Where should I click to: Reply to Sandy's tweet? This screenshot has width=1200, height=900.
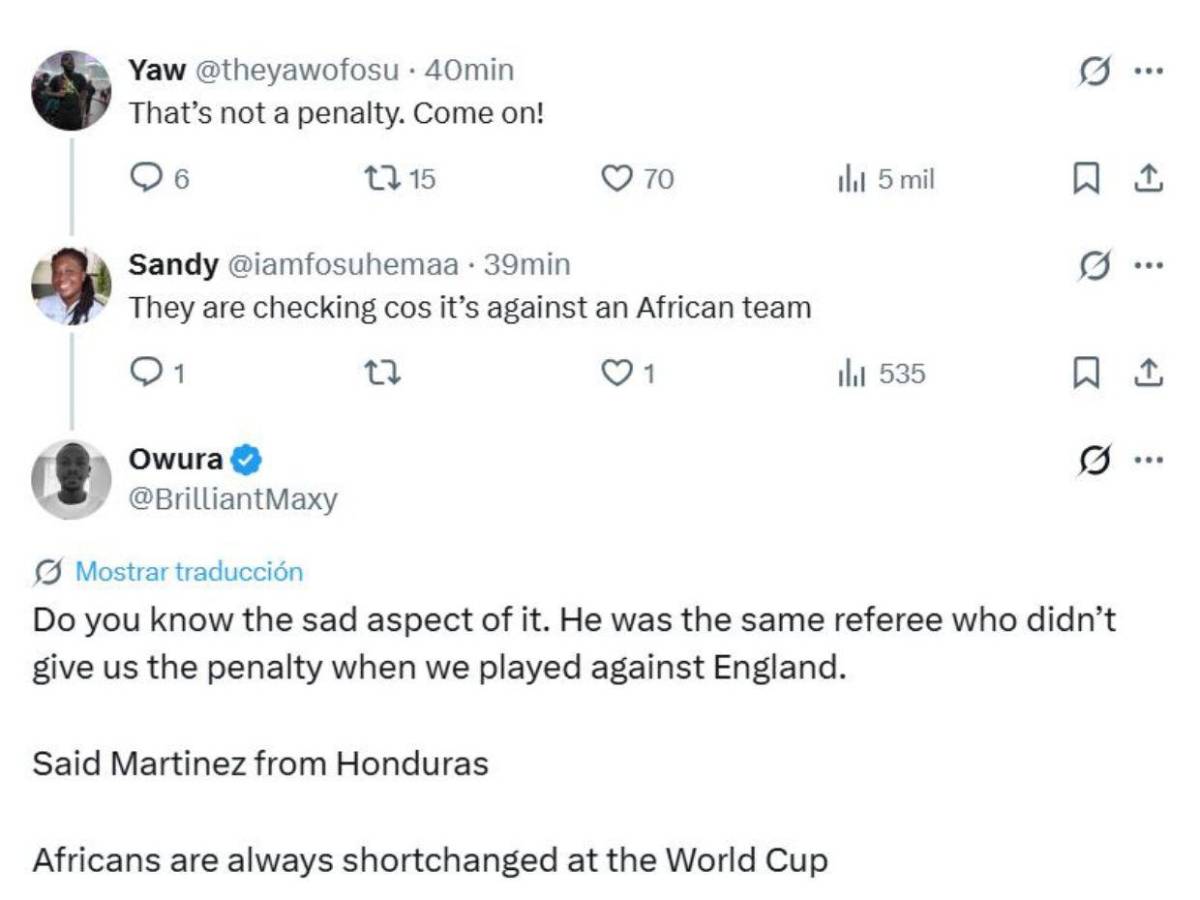pyautogui.click(x=159, y=374)
